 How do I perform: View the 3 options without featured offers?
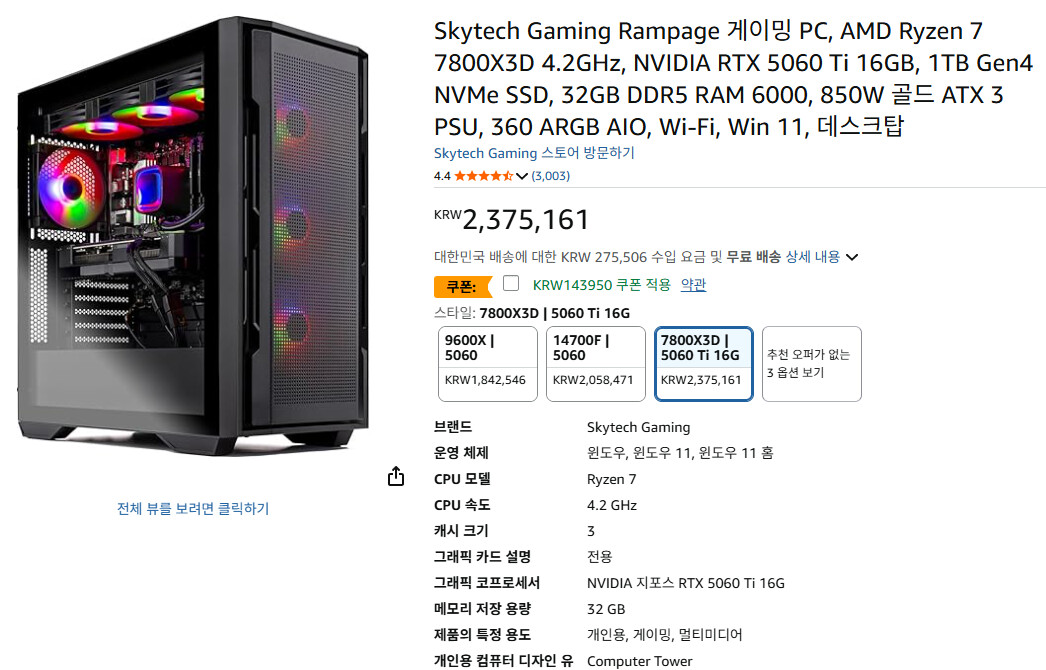coord(812,364)
